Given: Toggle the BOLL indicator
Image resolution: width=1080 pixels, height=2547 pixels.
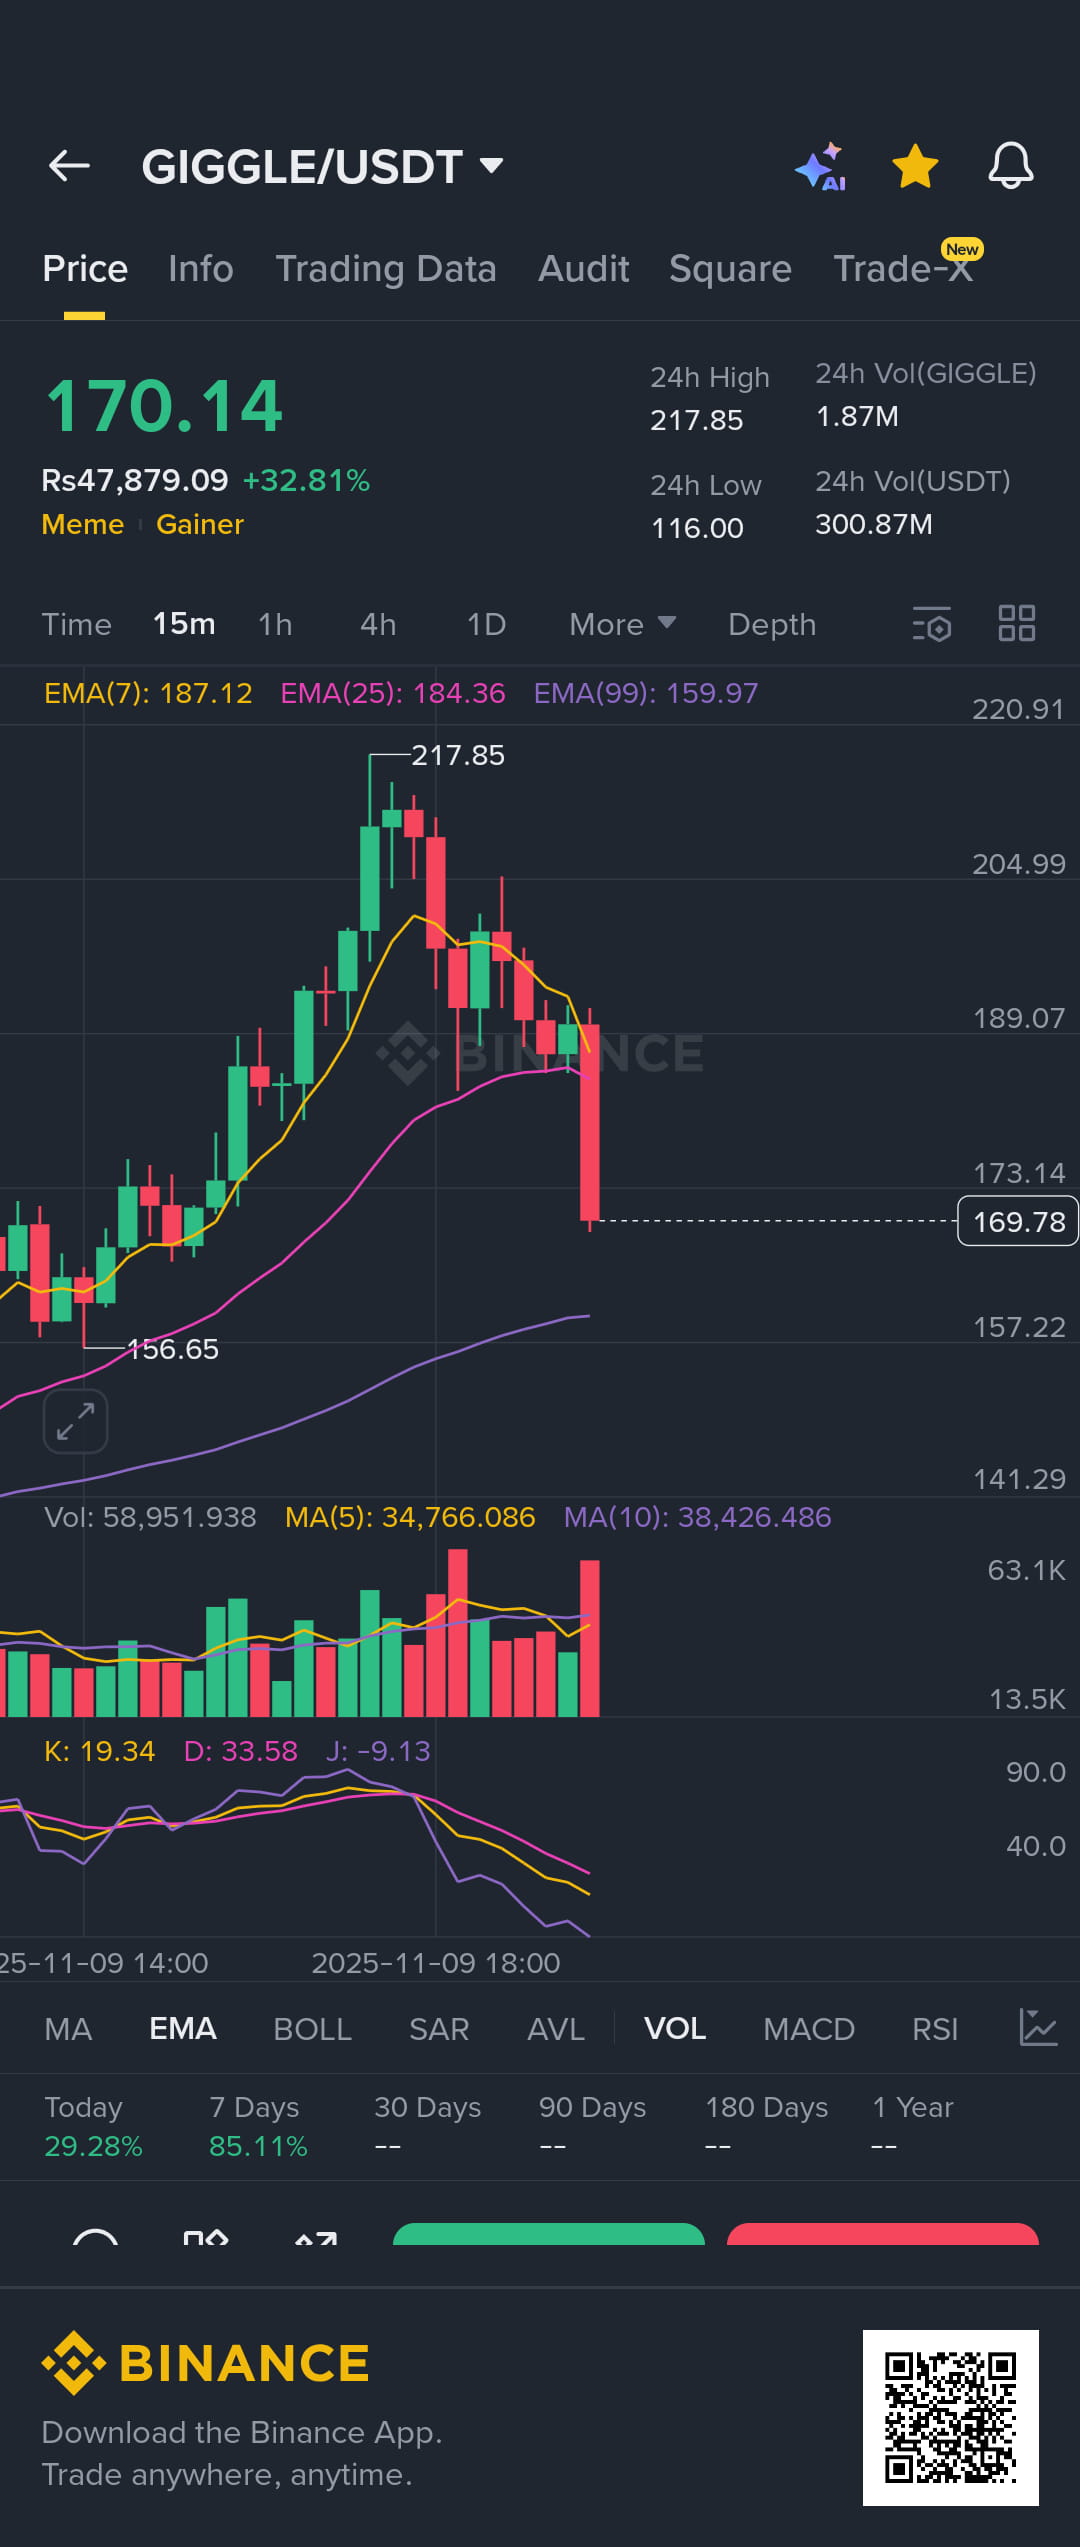Looking at the screenshot, I should [x=312, y=2029].
